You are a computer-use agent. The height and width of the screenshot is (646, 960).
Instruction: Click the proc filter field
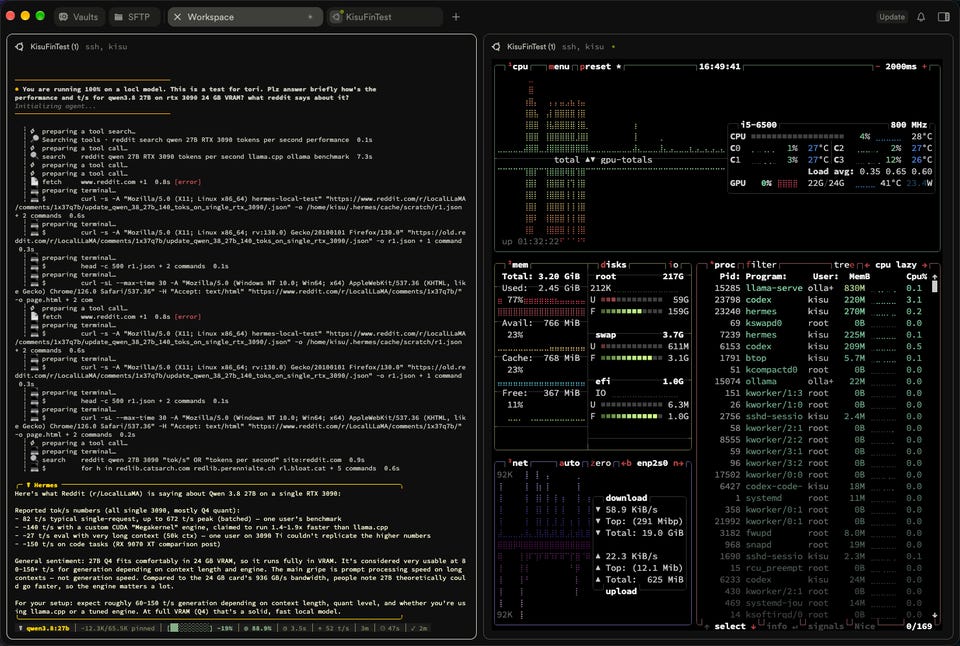(x=761, y=265)
